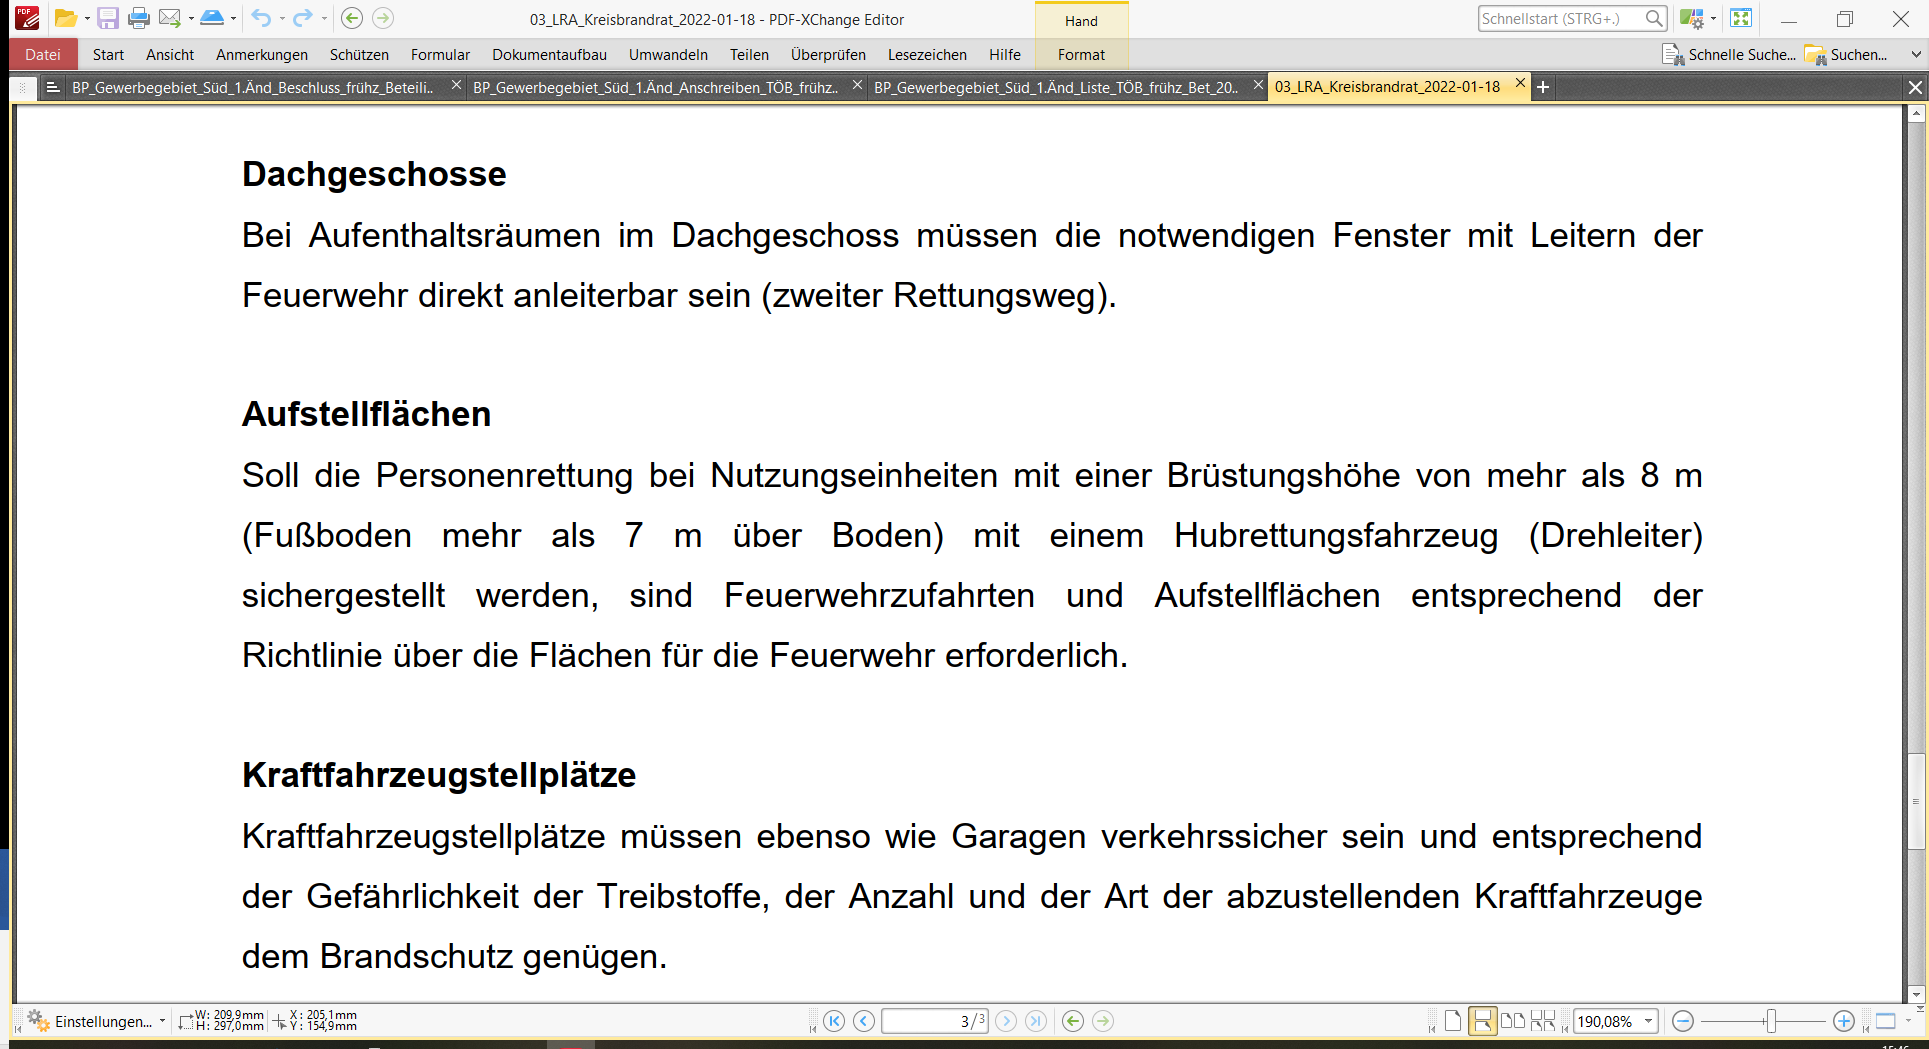1929x1049 pixels.
Task: Select the Schützen ribbon tab
Action: pos(359,55)
